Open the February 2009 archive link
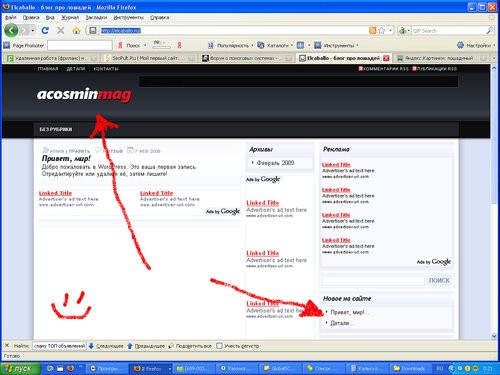 tap(275, 163)
